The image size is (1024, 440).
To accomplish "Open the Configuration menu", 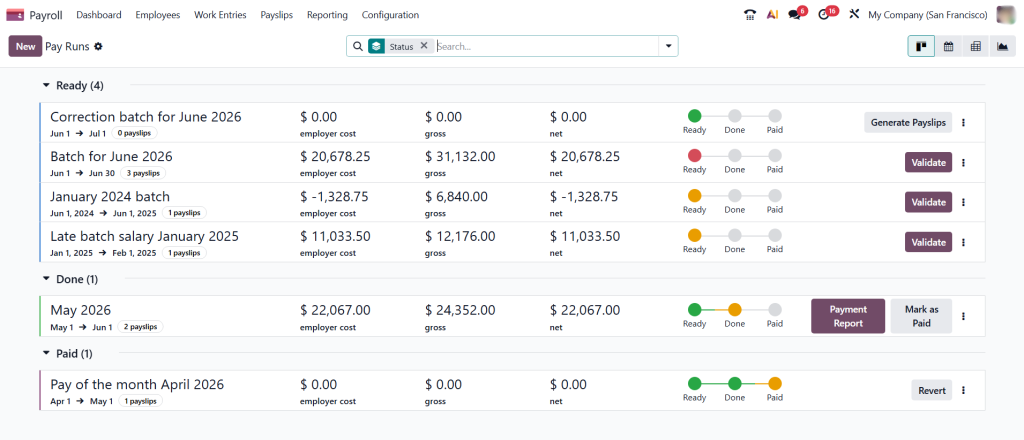I will pos(391,14).
